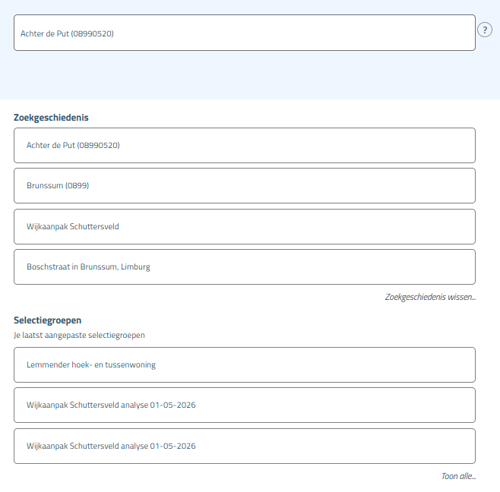Viewport: 500px width, 492px height.
Task: Open first Wijkaanpak Schuttersveld analyse 01-05-2026 group
Action: point(244,405)
